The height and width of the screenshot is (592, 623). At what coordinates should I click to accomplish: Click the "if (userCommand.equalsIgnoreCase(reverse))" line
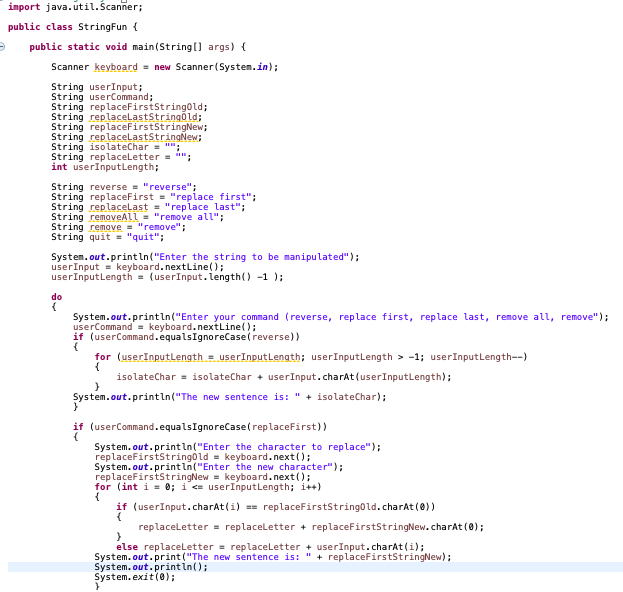click(x=186, y=337)
